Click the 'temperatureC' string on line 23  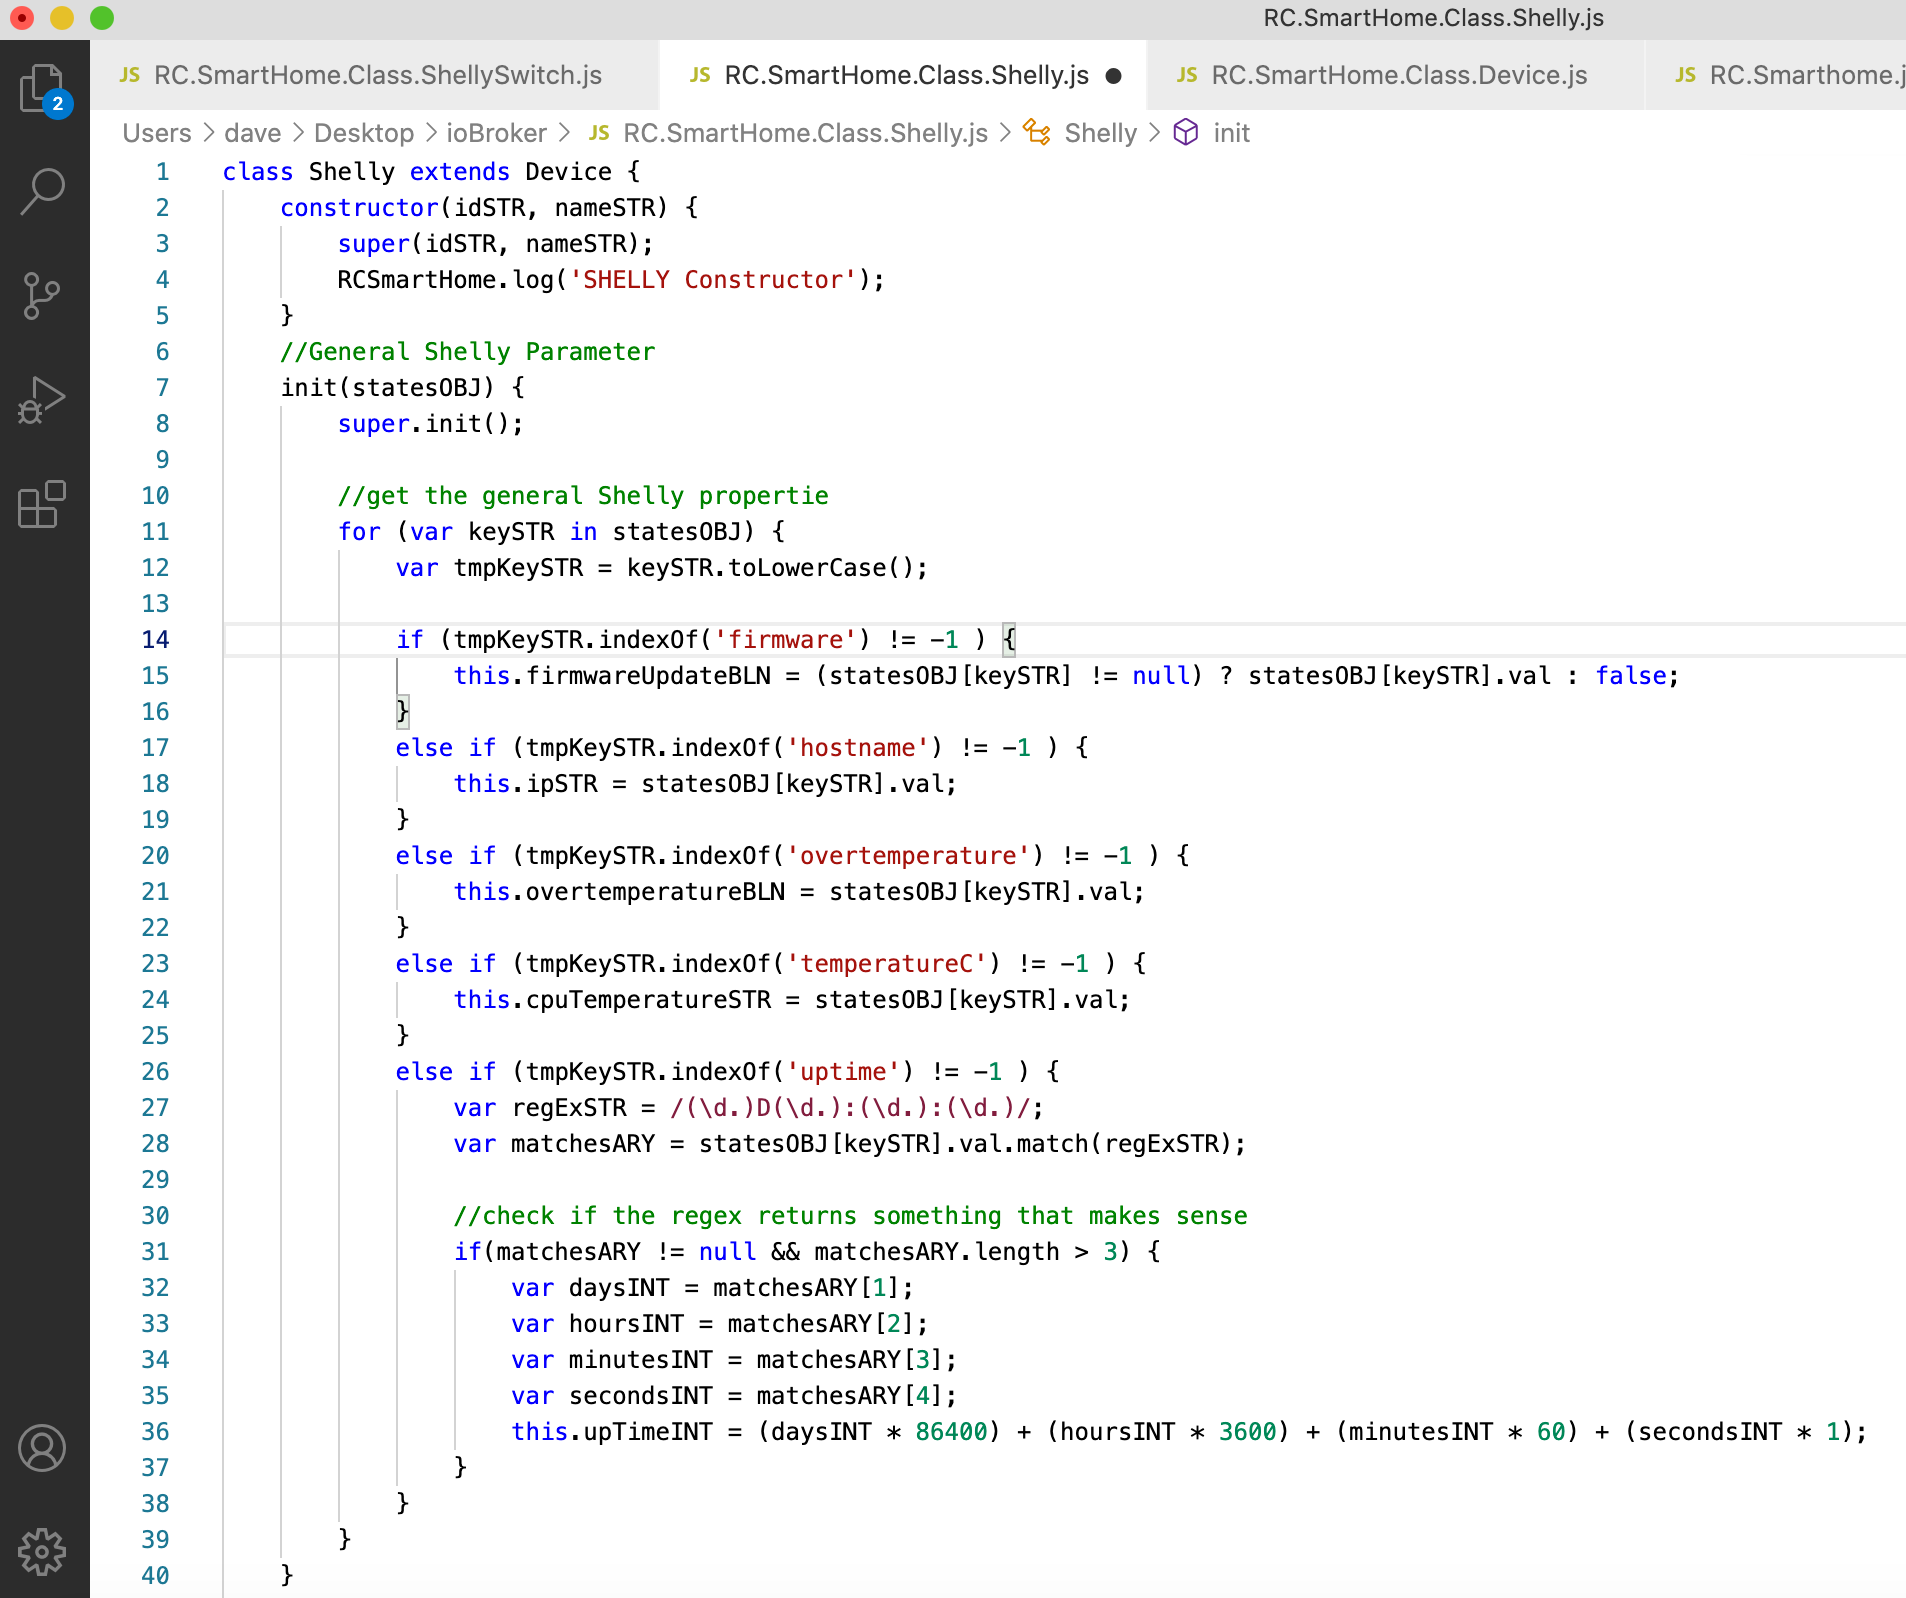886,964
